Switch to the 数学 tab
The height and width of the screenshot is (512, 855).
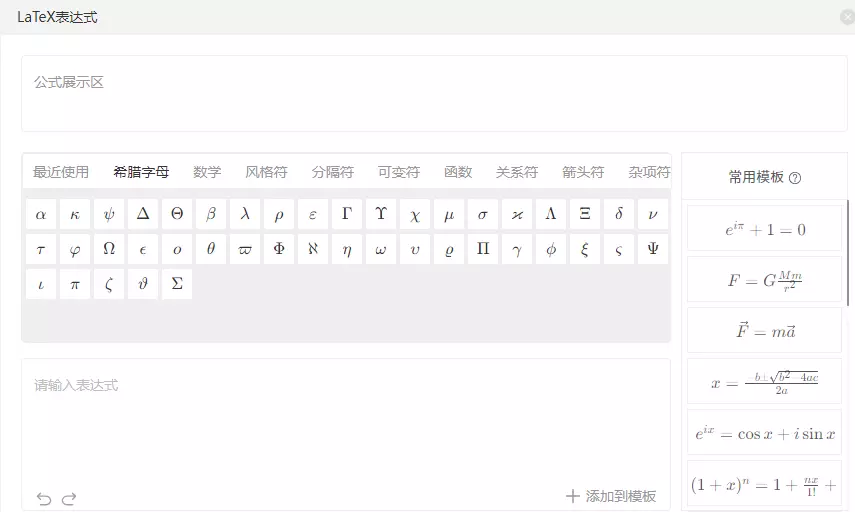tap(207, 172)
